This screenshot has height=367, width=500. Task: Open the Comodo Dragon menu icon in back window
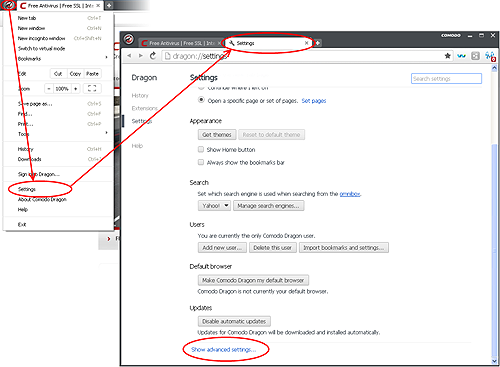pos(8,5)
